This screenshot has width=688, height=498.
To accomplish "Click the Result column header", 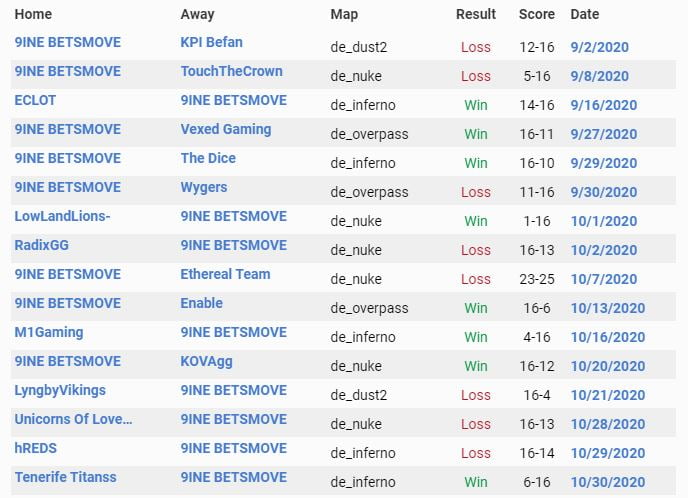I will coord(476,15).
